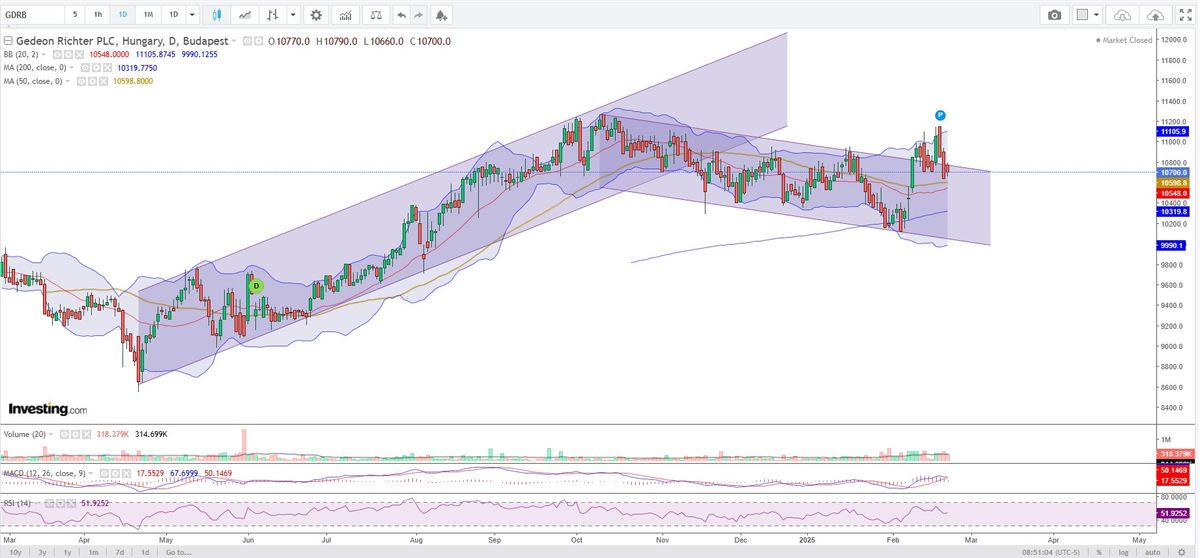The width and height of the screenshot is (1200, 558).
Task: Set time range to 7d
Action: tap(119, 552)
